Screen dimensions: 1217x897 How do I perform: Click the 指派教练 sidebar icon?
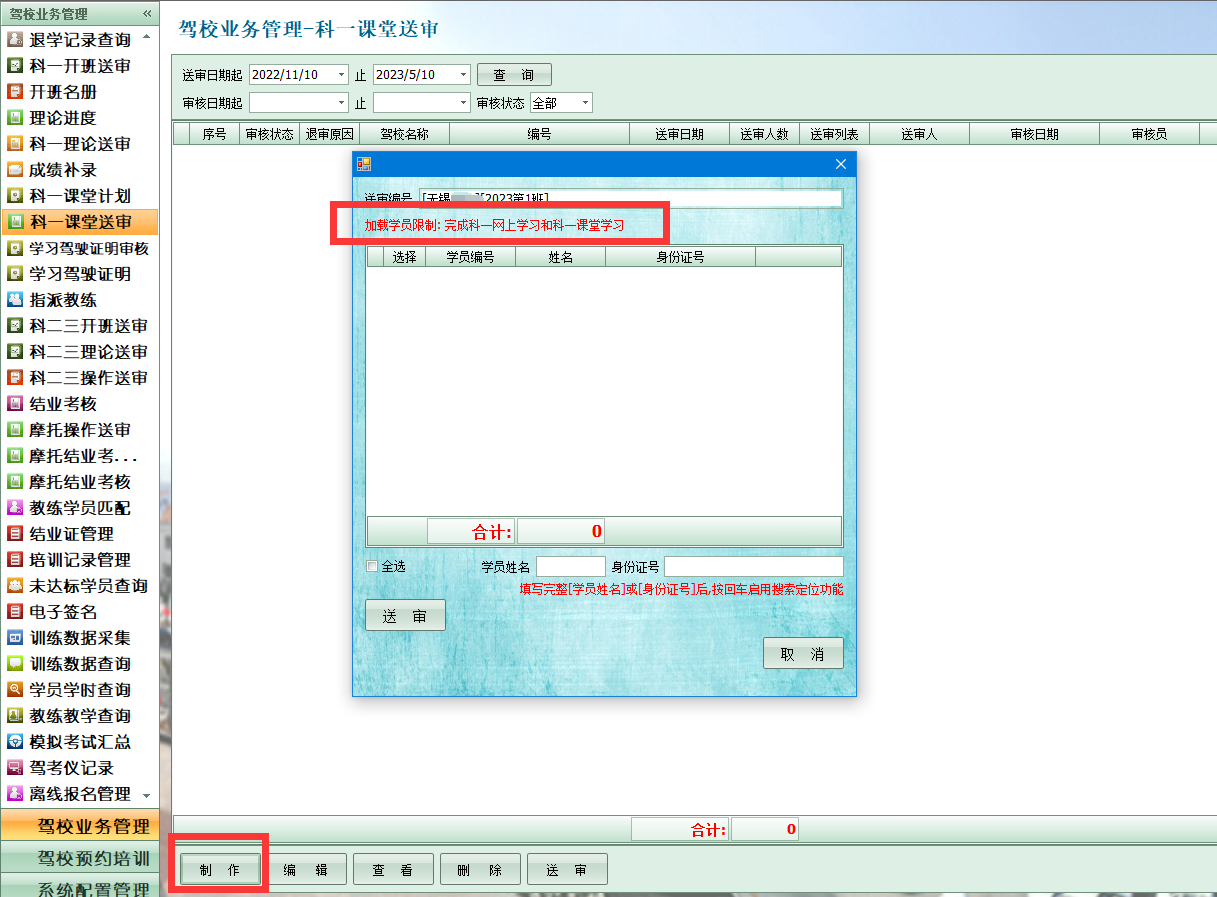[x=15, y=300]
